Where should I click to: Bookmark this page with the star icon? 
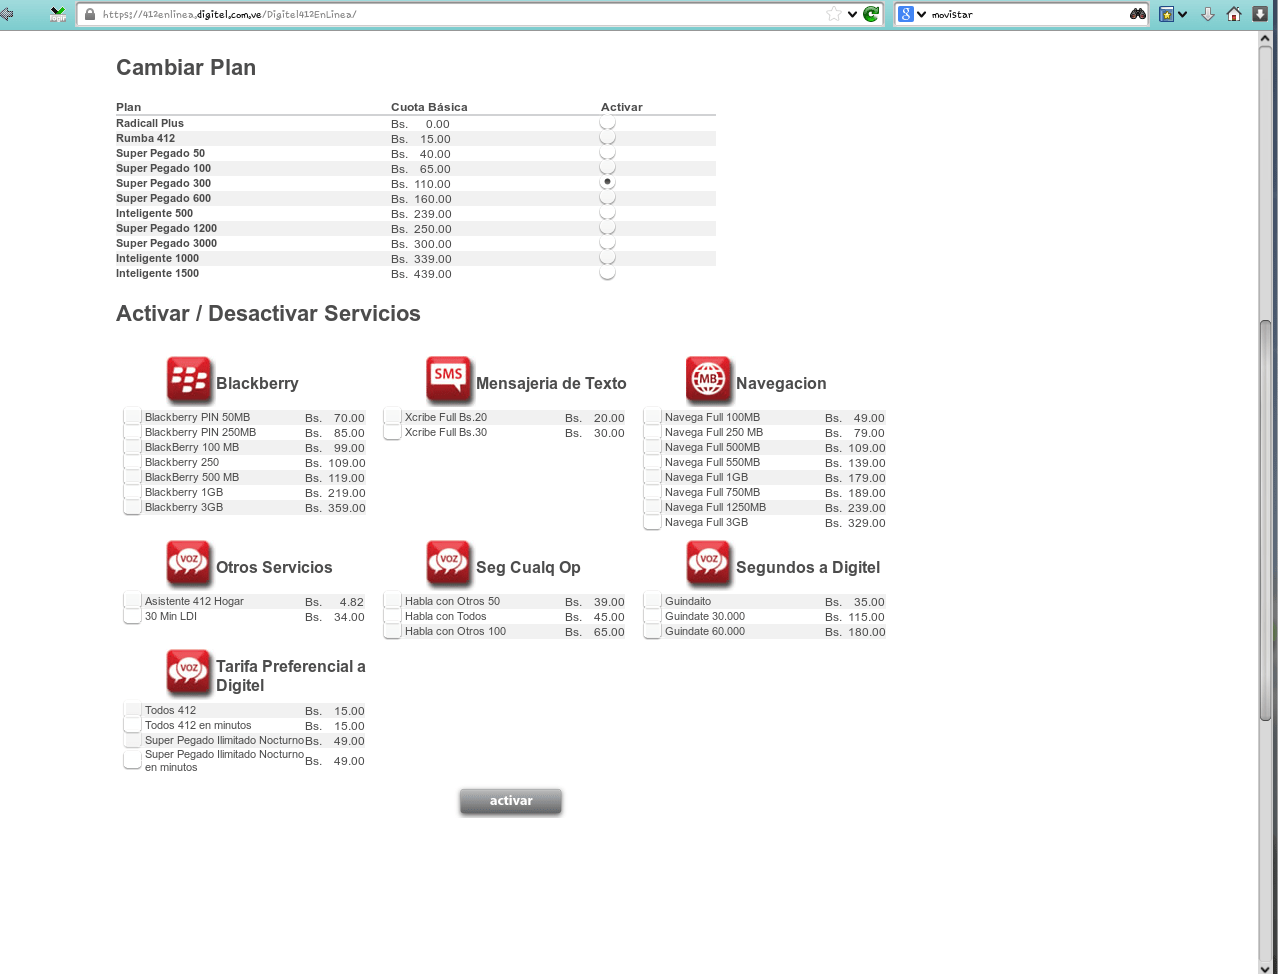click(x=834, y=14)
